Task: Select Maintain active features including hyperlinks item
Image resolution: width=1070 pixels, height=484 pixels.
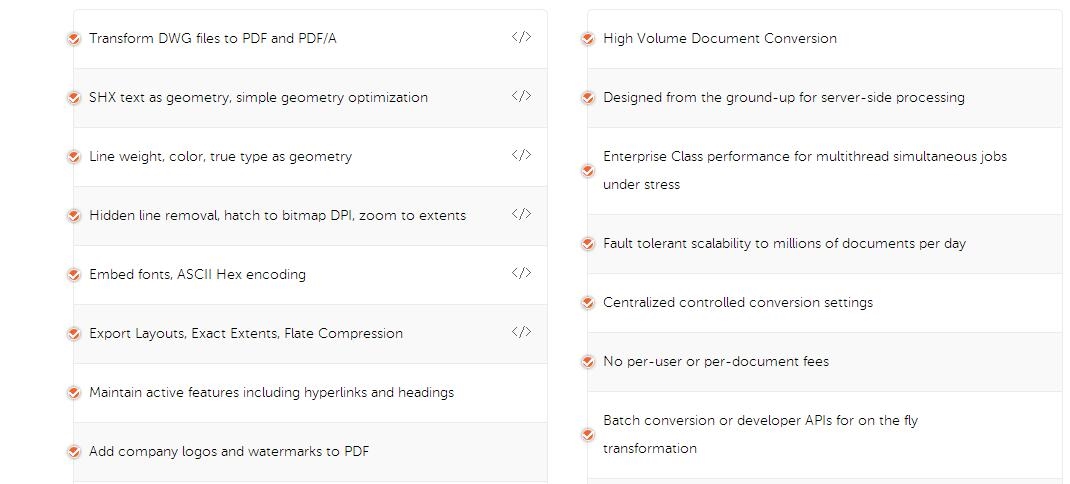Action: pyautogui.click(x=310, y=393)
